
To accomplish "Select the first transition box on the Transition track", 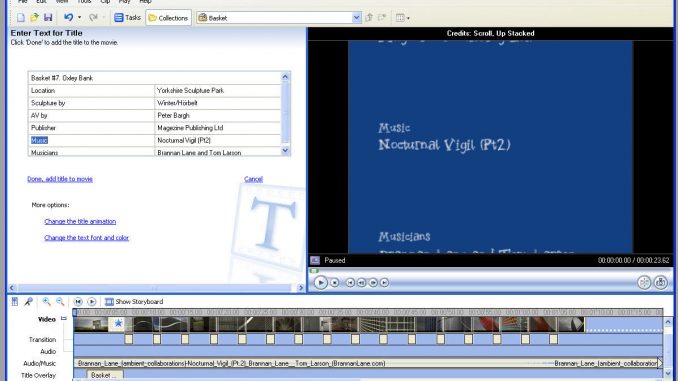I will 129,339.
